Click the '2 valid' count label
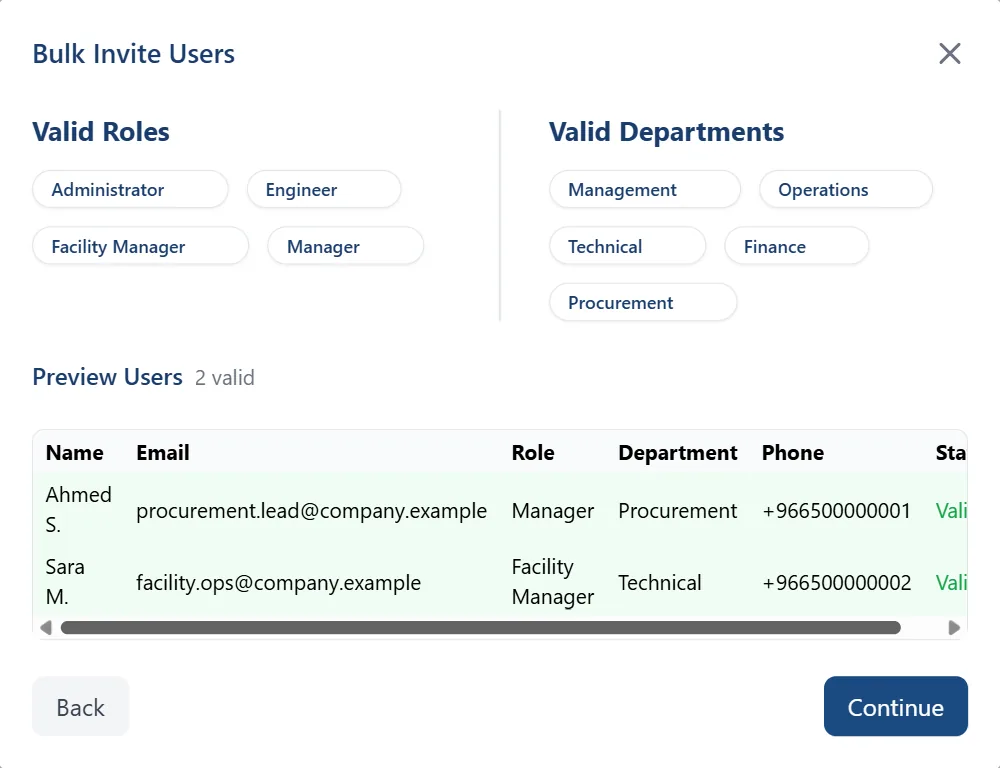1000x768 pixels. (224, 378)
